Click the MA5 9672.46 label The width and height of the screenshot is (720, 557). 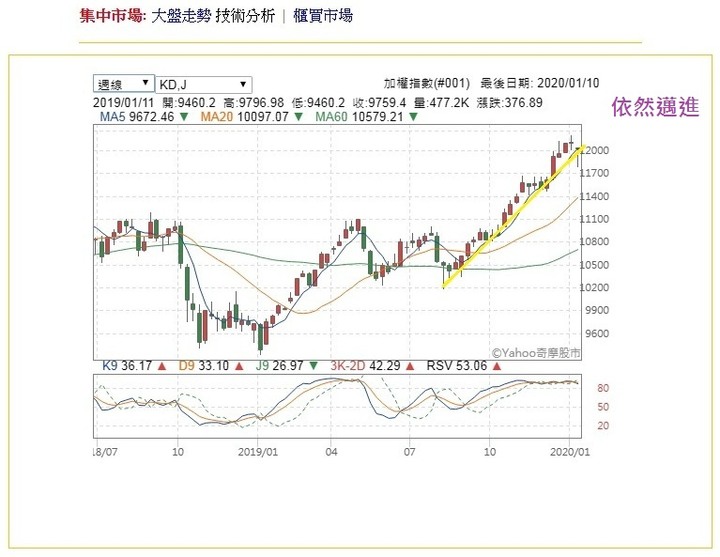137,117
